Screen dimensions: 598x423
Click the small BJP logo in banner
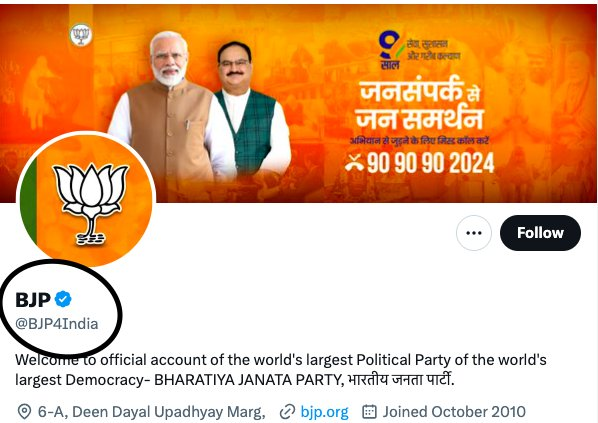[x=81, y=35]
